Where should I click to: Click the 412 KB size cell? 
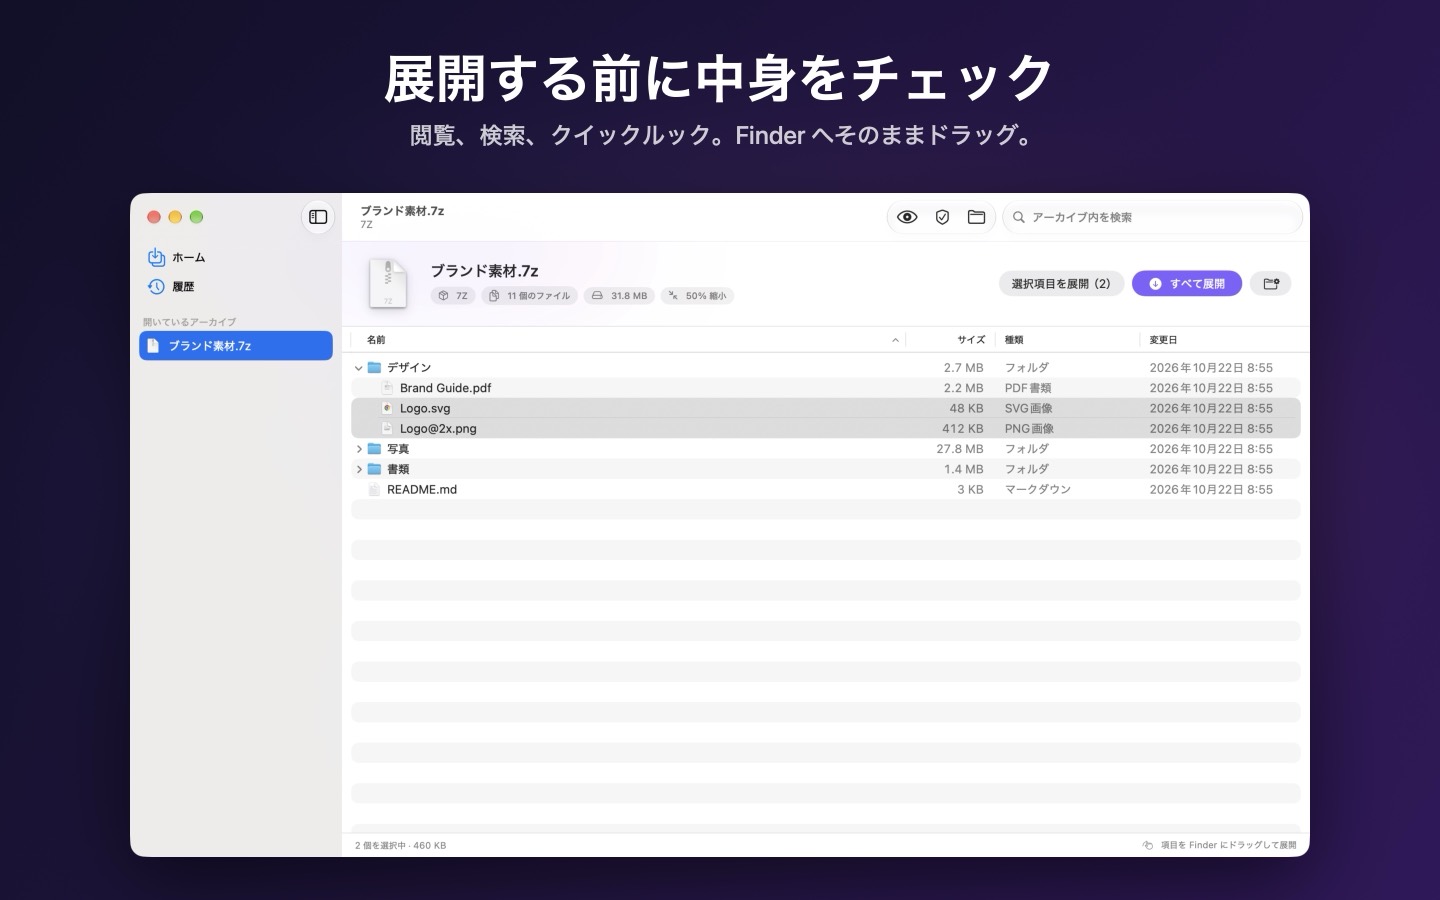tap(963, 428)
